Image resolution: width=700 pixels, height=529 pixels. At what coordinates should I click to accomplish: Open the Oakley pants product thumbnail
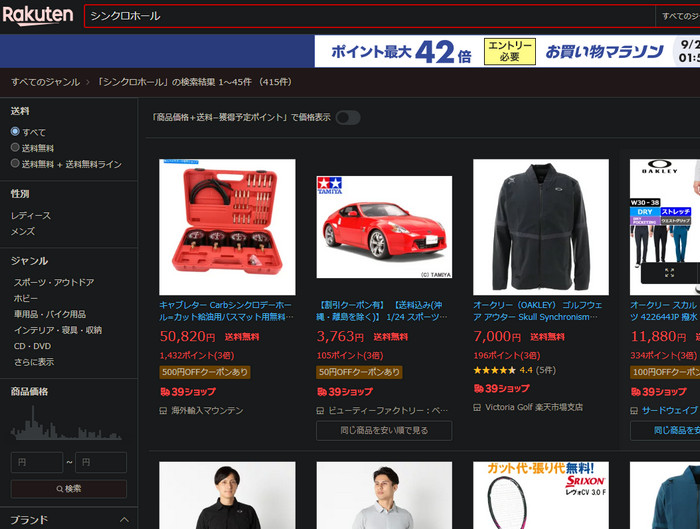coord(665,227)
